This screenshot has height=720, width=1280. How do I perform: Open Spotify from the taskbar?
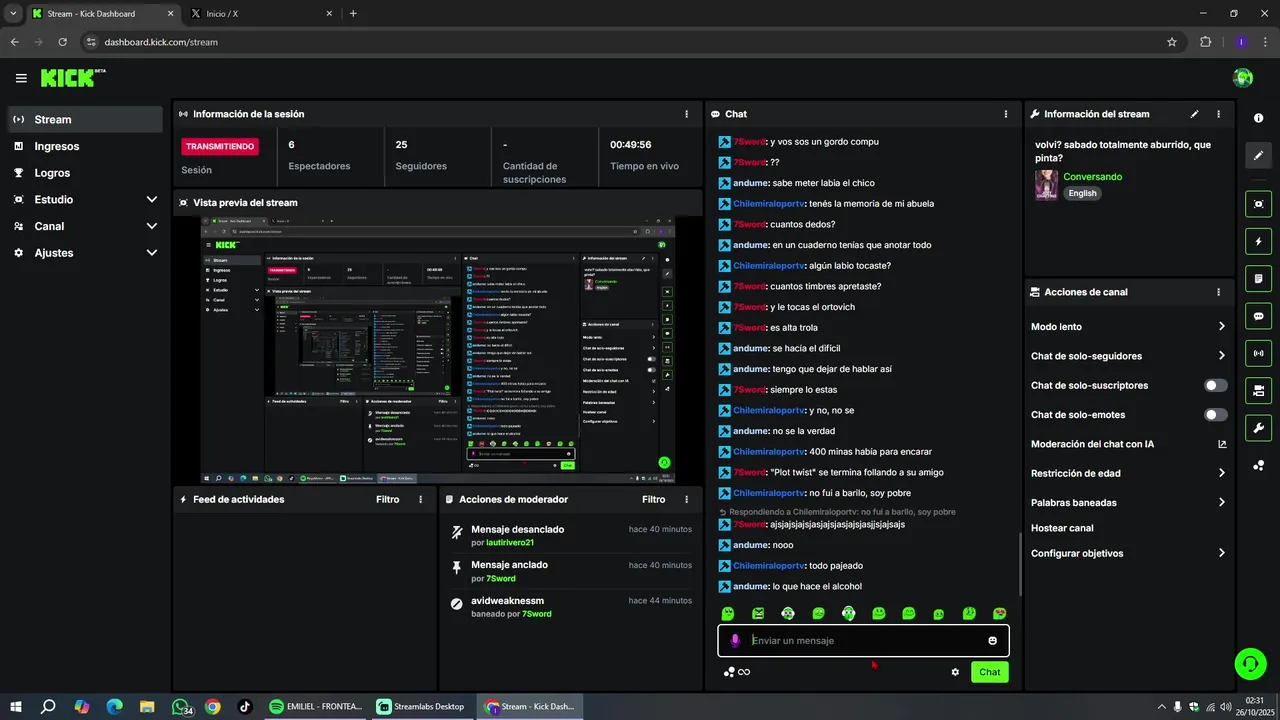(317, 706)
